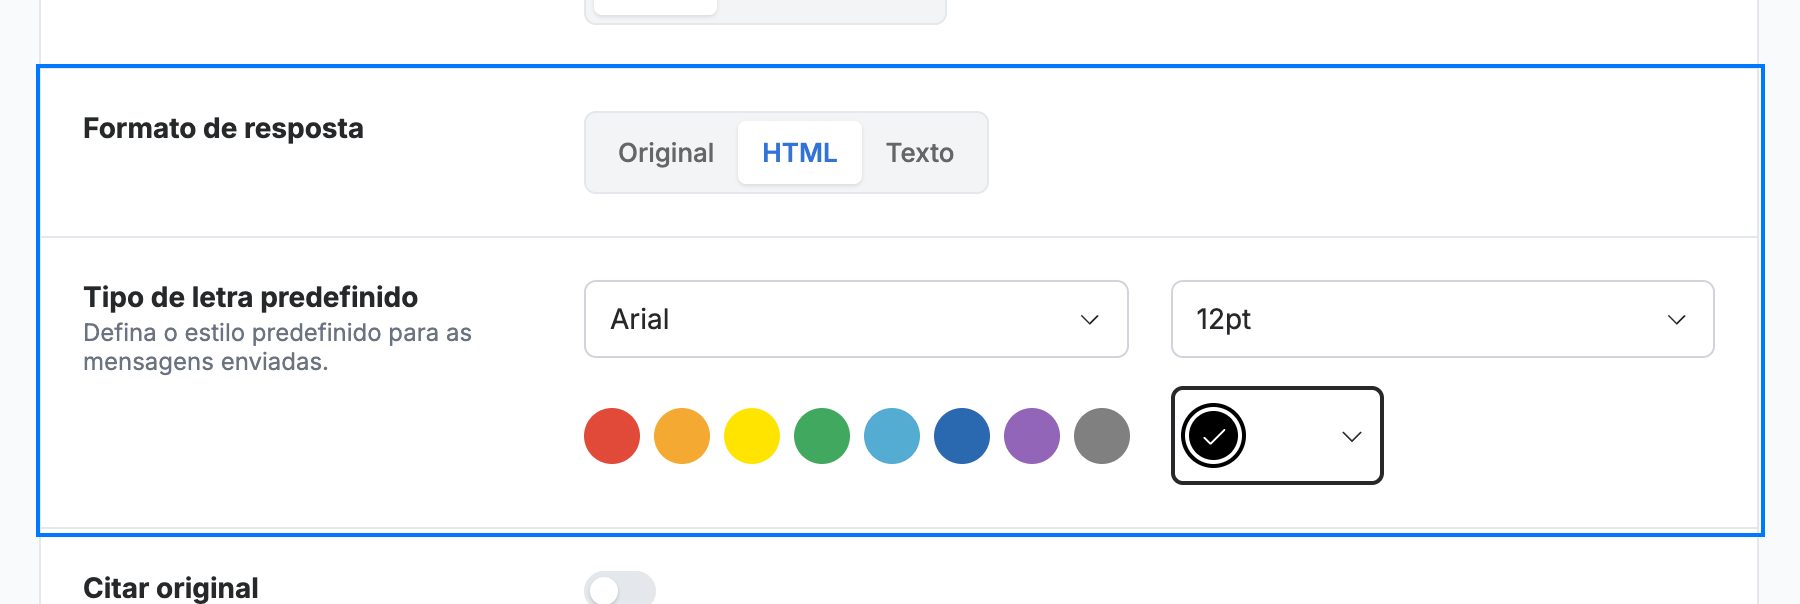Click the selected black color checkmark
The height and width of the screenshot is (604, 1800).
(x=1213, y=436)
